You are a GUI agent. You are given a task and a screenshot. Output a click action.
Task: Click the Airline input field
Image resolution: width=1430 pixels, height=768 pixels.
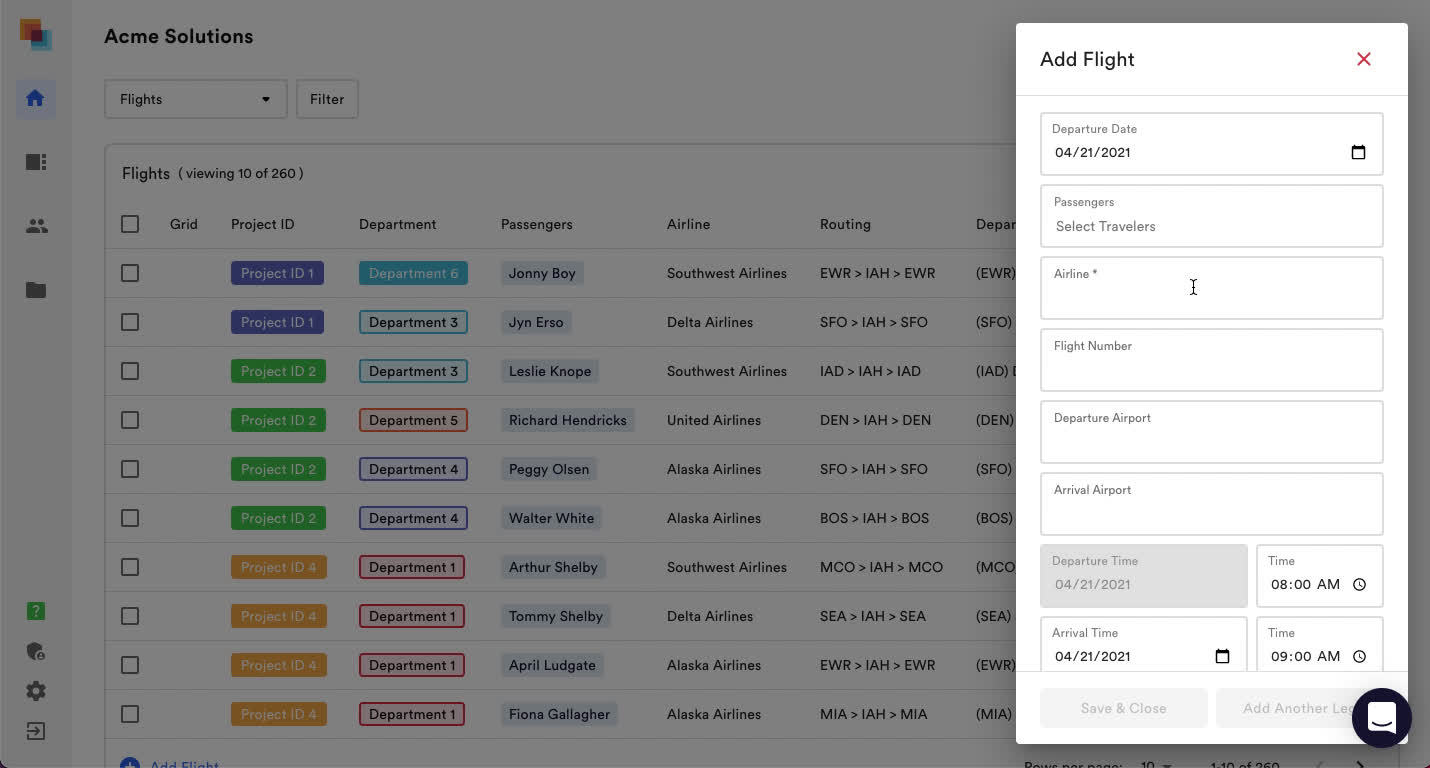pyautogui.click(x=1212, y=288)
